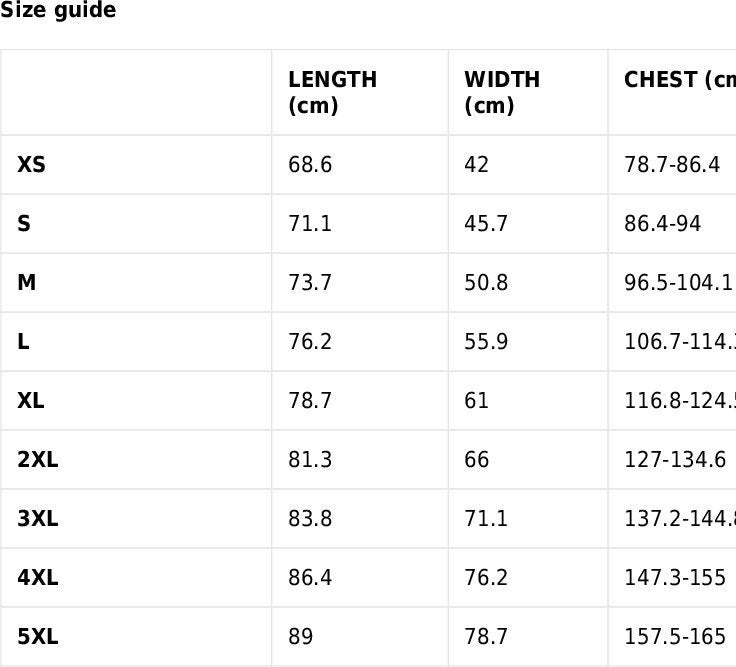Click the 4XL chest range 147.3-155
This screenshot has height=667, width=736.
(675, 578)
